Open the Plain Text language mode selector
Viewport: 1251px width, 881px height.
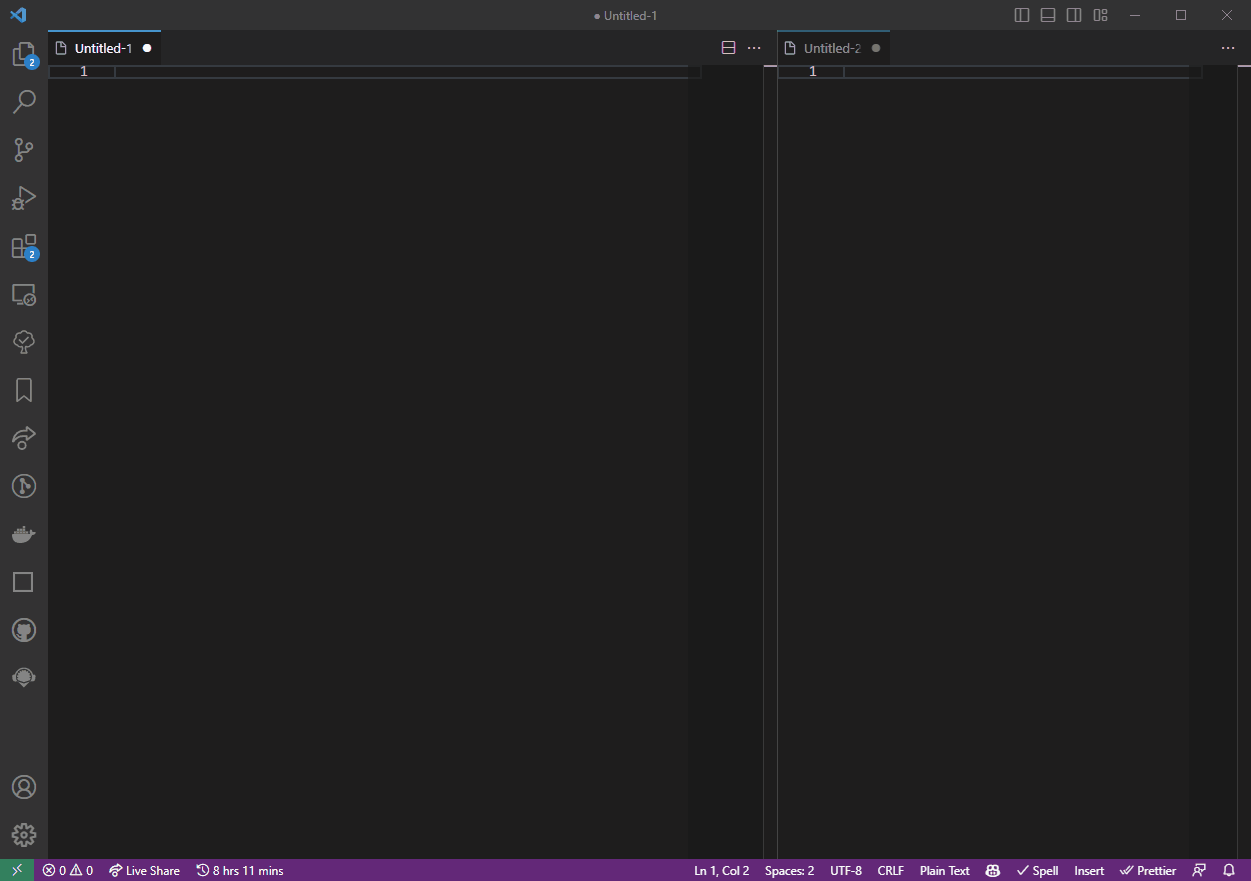pos(943,870)
